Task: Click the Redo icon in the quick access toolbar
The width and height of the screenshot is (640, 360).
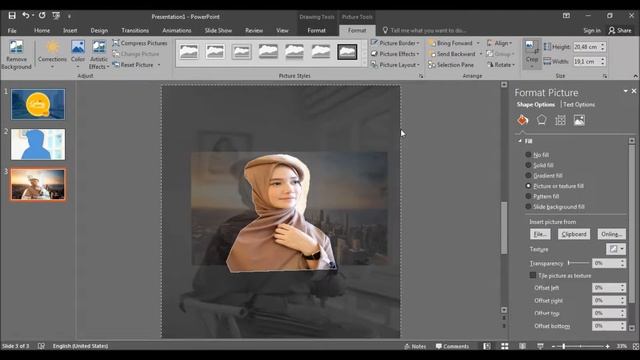Action: coord(42,16)
